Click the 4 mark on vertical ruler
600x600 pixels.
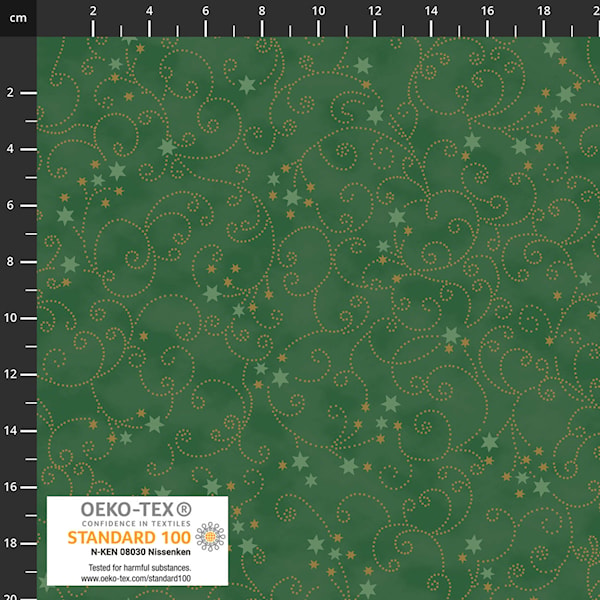coord(10,148)
